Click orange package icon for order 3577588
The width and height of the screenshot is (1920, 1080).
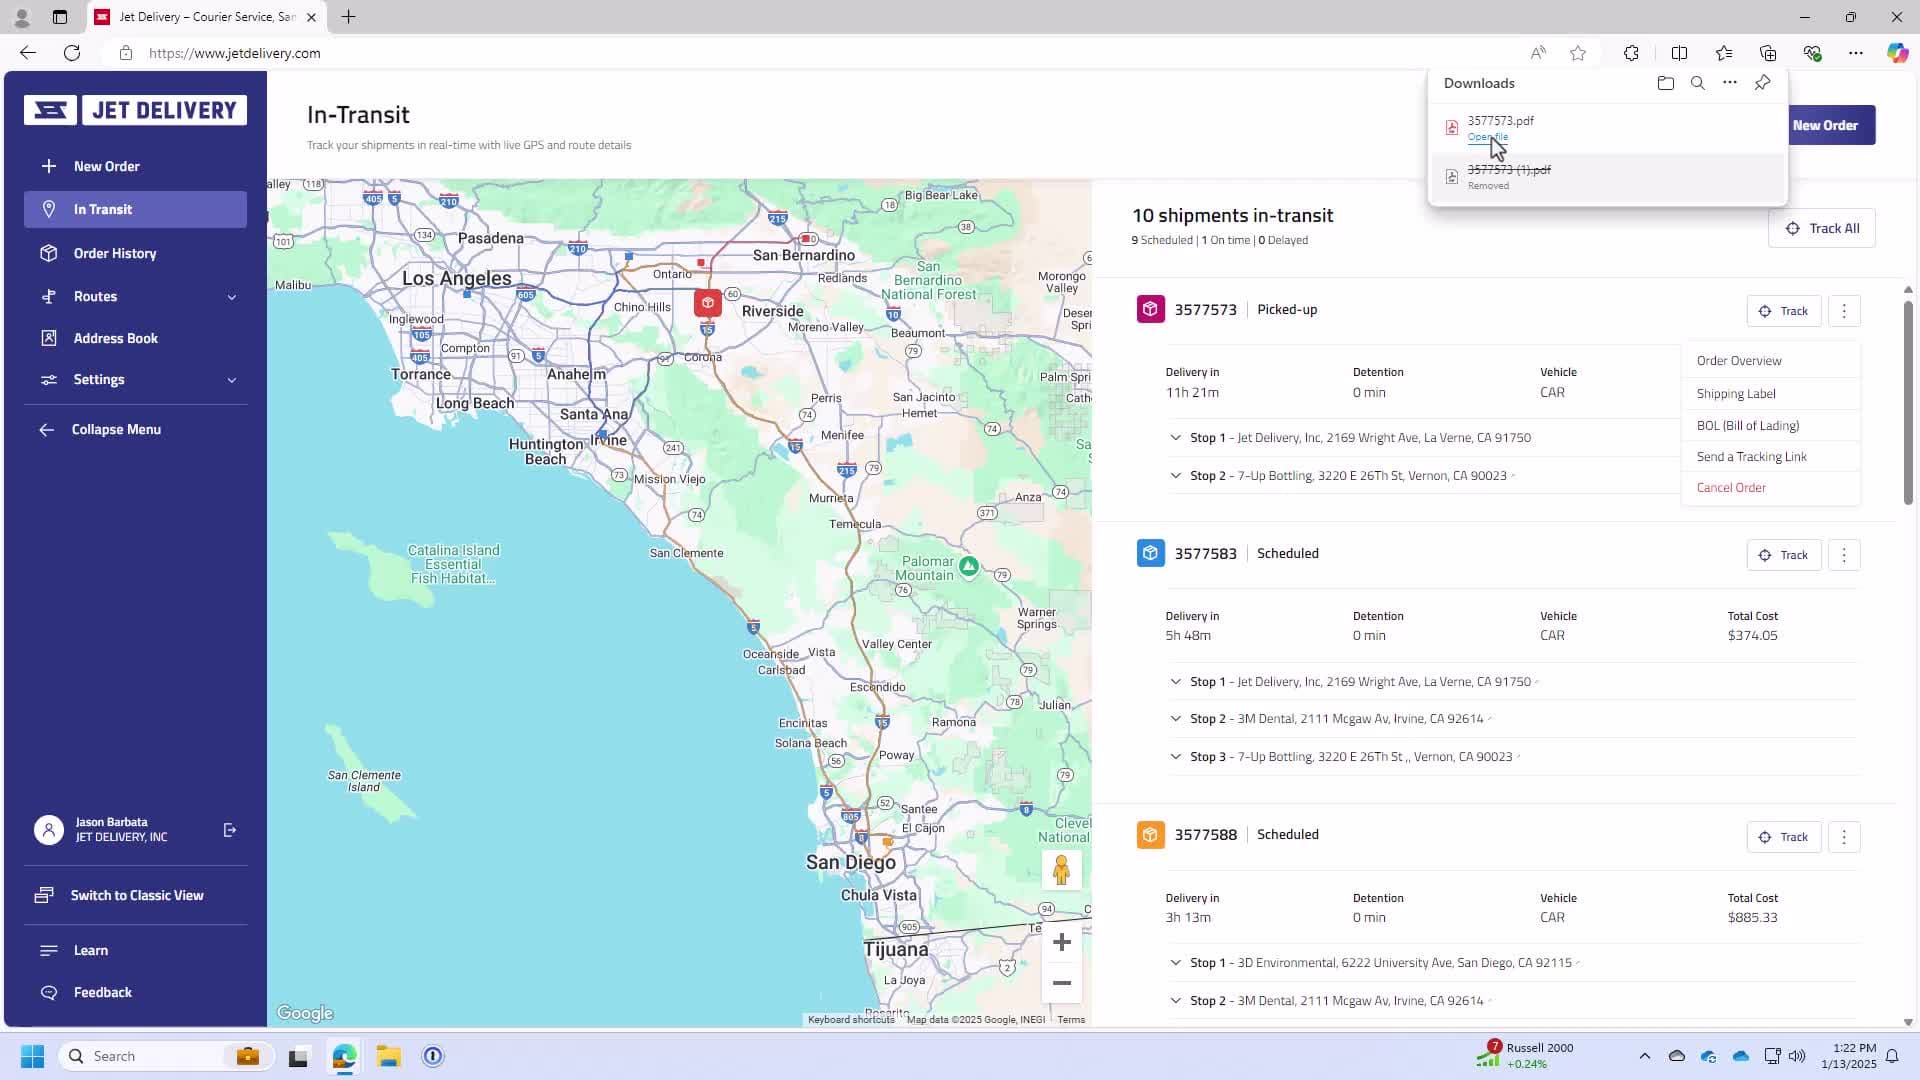[x=1150, y=835]
